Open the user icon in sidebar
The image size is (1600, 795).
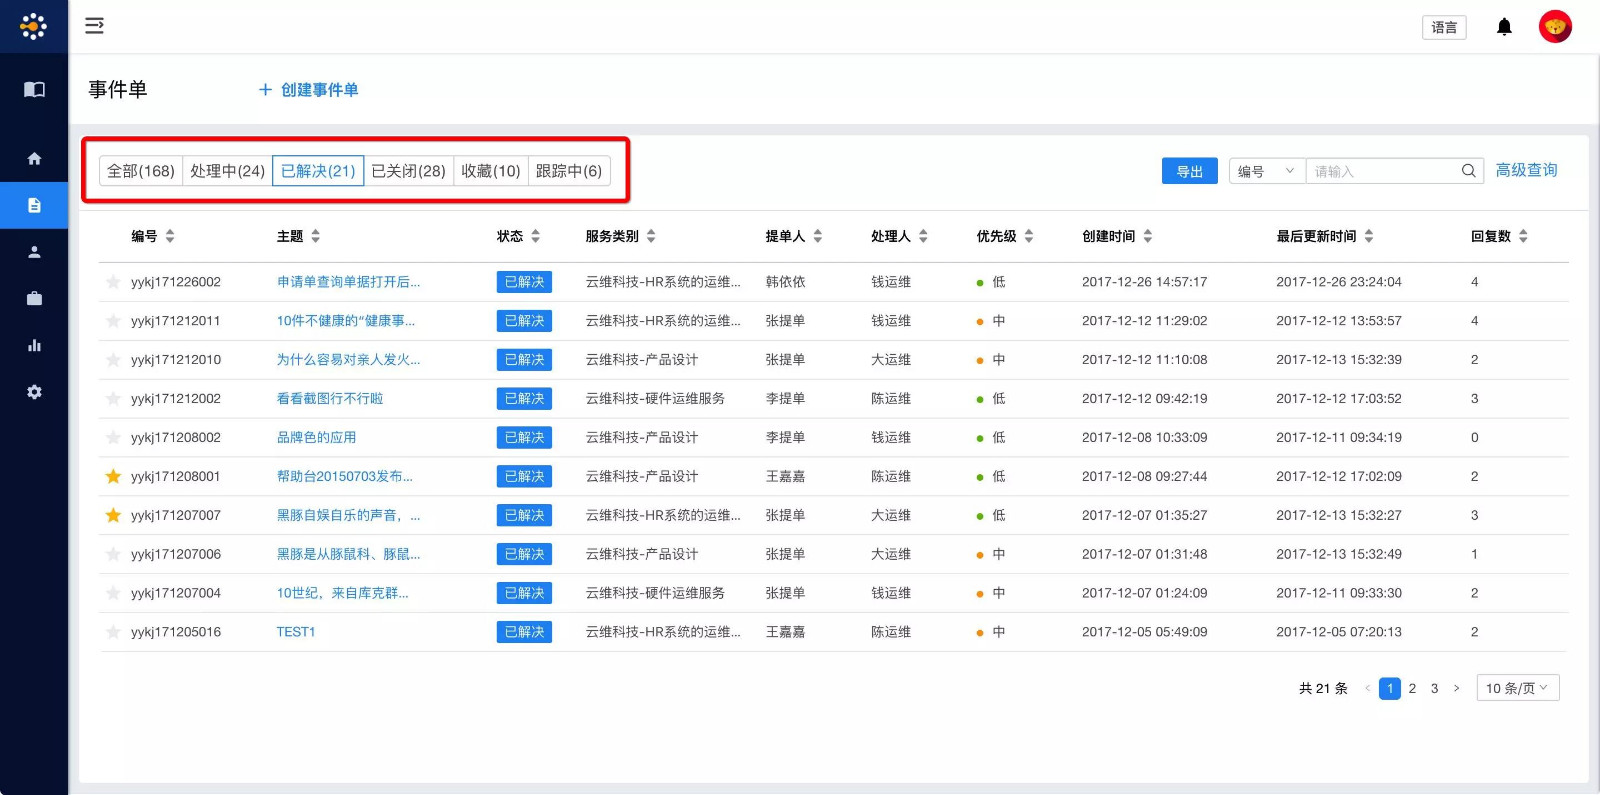coord(34,252)
